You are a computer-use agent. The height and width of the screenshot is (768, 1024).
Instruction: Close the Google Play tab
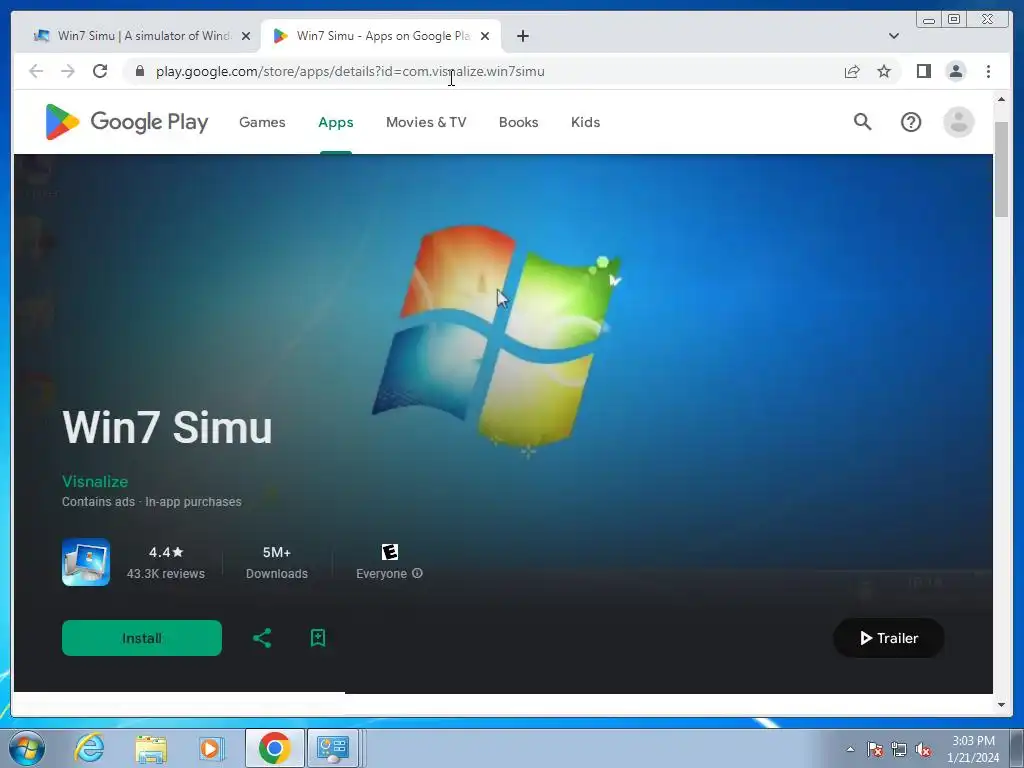pyautogui.click(x=485, y=36)
